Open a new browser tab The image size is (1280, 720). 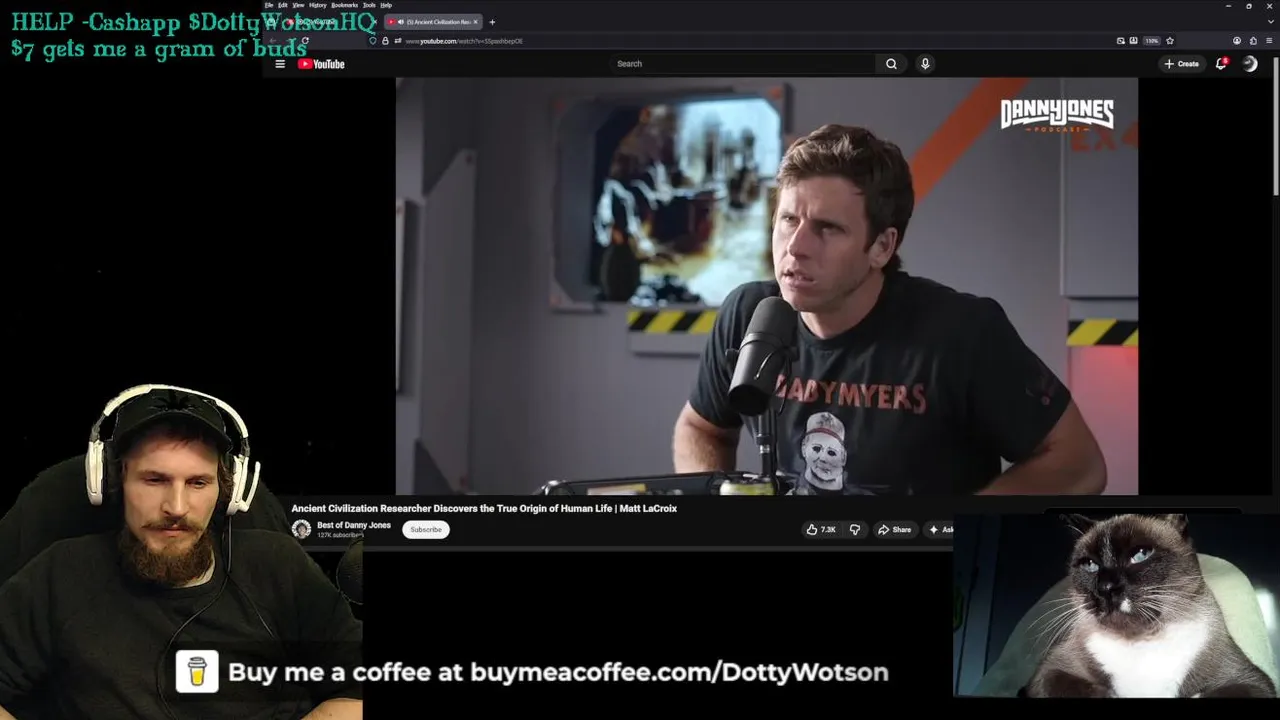[492, 22]
